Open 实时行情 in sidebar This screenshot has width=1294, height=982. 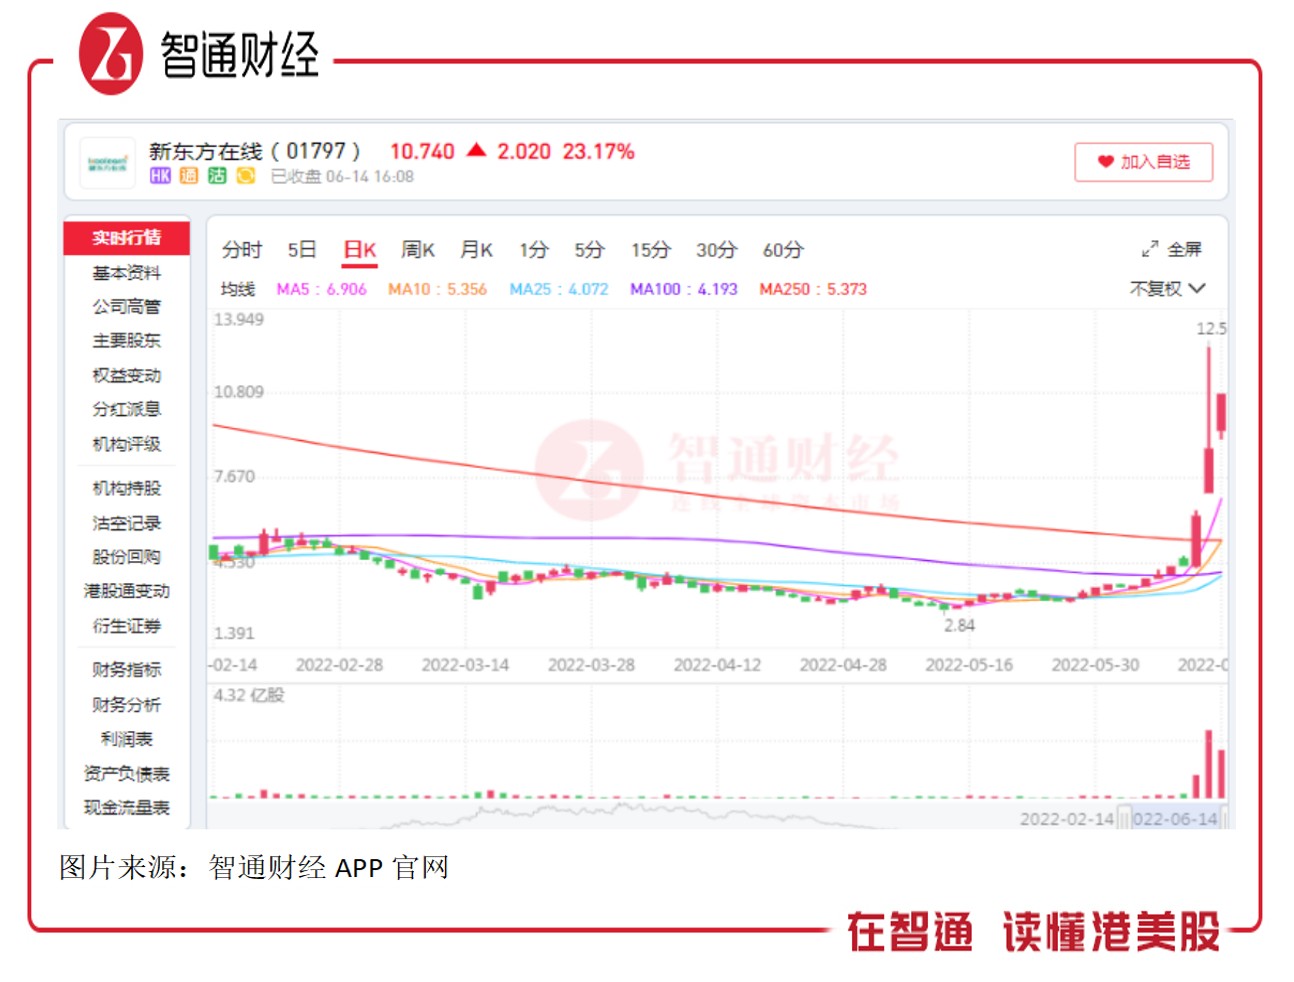tap(127, 238)
